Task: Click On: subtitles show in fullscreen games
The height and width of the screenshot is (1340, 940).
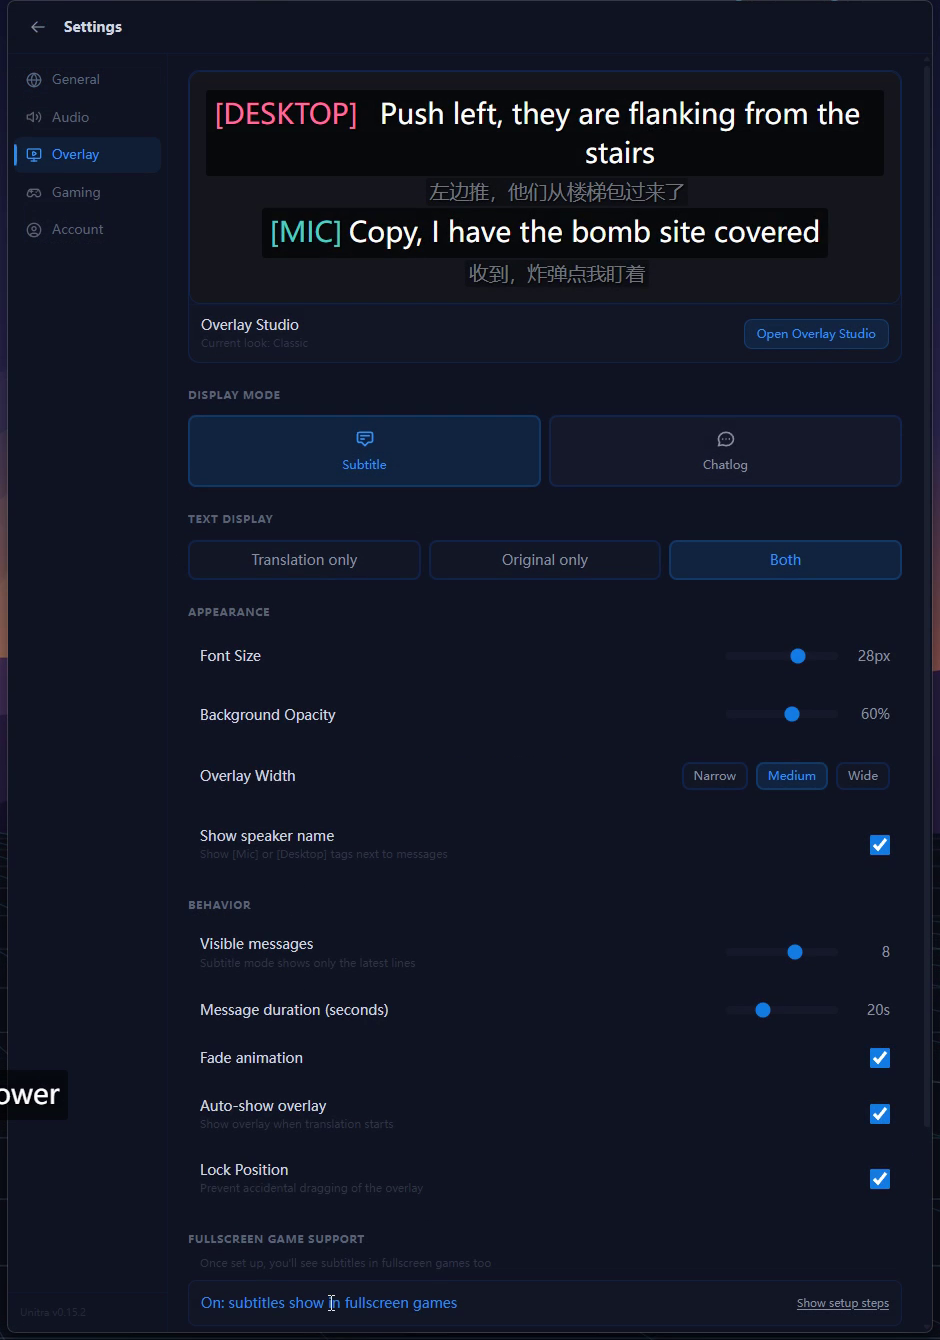Action: pos(329,1303)
